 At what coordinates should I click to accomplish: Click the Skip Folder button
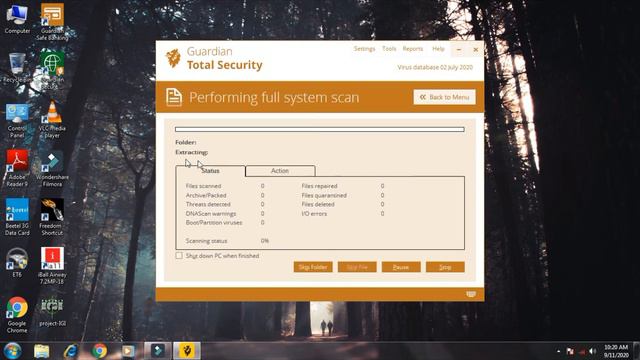tap(313, 267)
